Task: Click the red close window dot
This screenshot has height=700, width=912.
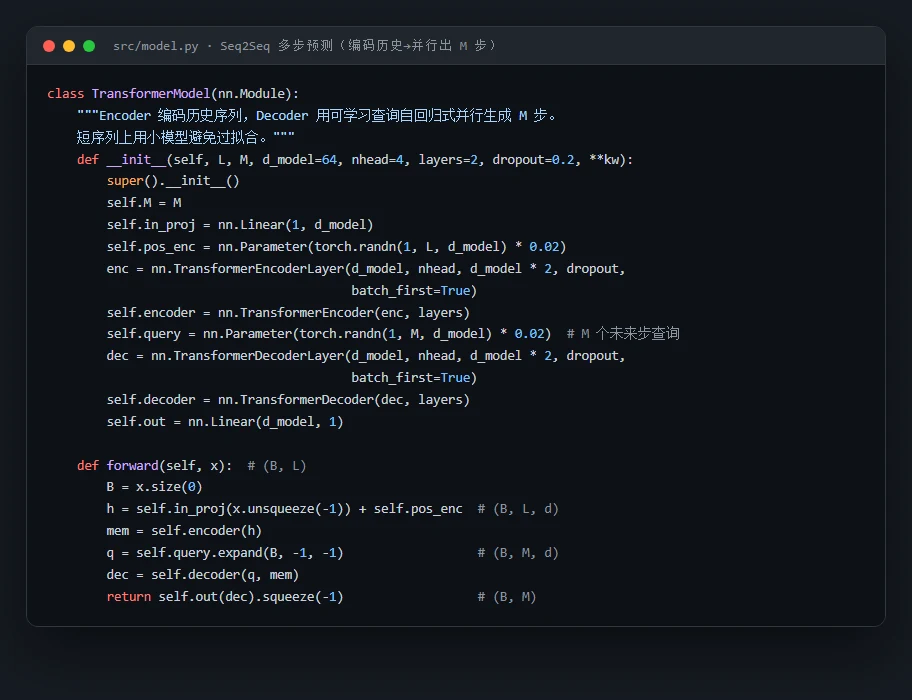Action: click(x=49, y=46)
